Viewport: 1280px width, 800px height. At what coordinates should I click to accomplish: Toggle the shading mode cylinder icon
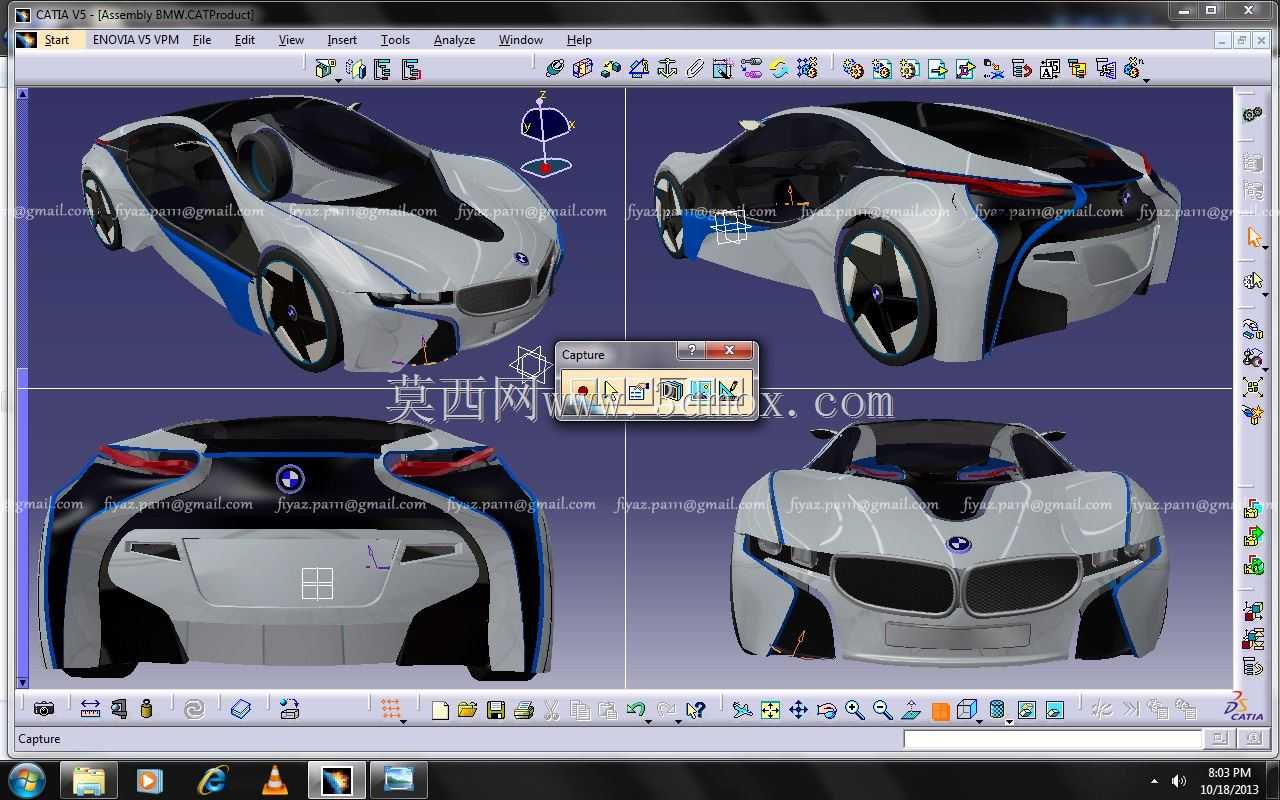pos(996,710)
